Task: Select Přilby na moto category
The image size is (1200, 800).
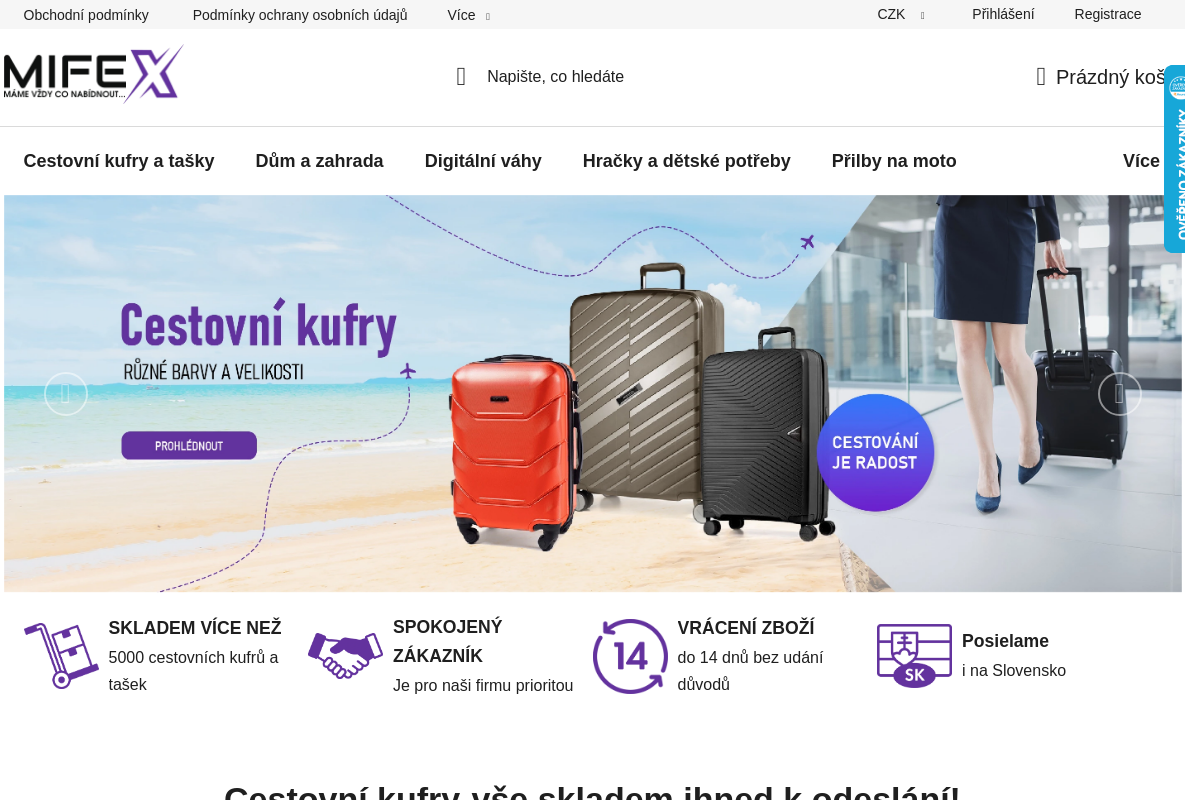Action: coord(894,161)
